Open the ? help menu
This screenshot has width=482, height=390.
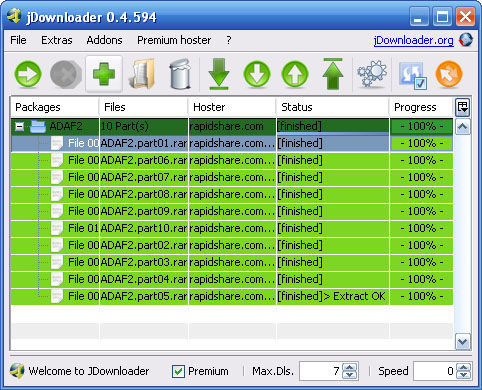[x=229, y=40]
